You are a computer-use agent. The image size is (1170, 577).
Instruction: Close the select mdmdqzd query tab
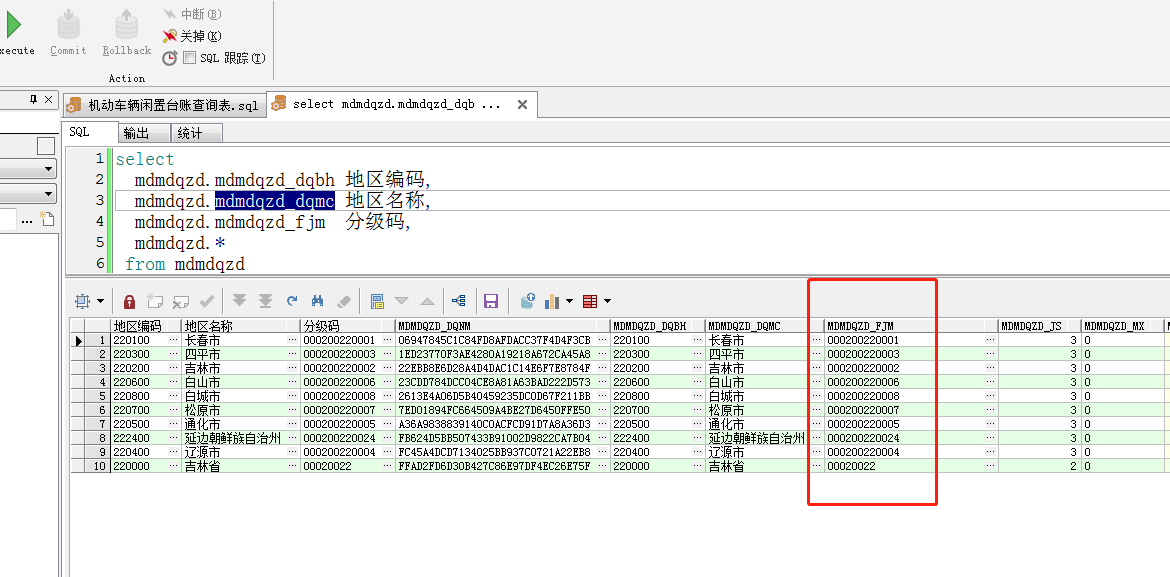(x=522, y=104)
